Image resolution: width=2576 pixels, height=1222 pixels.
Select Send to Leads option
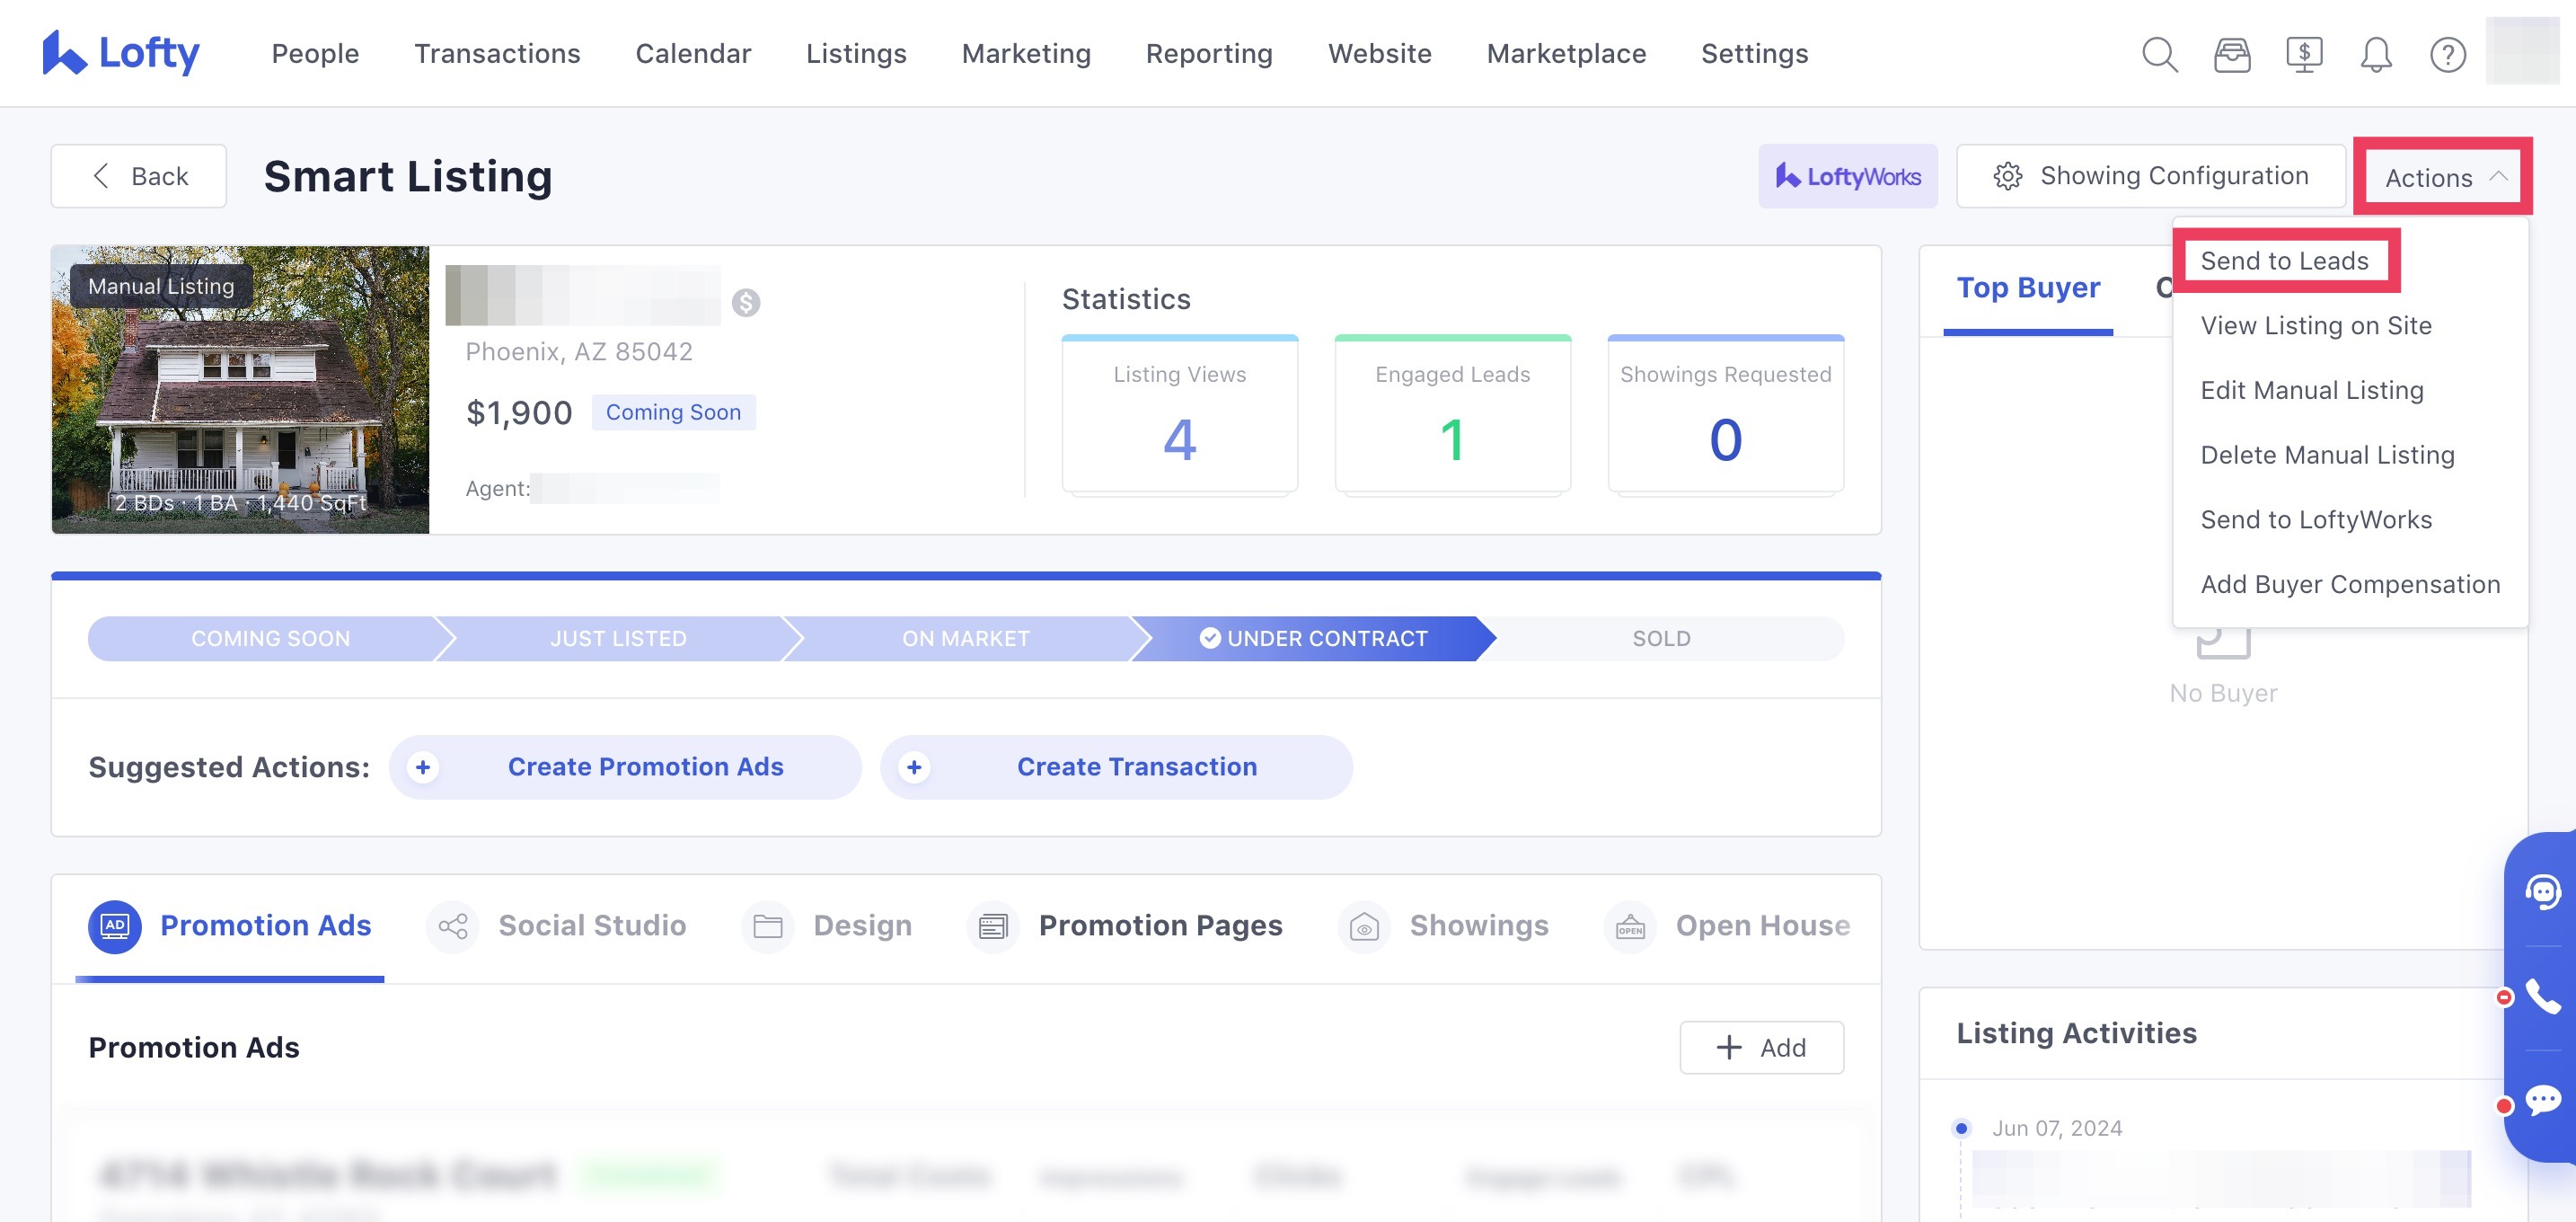2284,261
